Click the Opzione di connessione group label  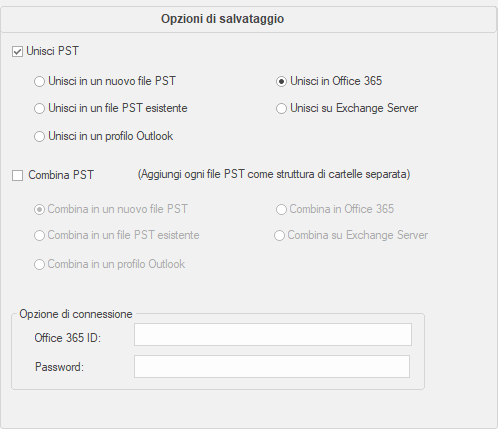coord(76,314)
